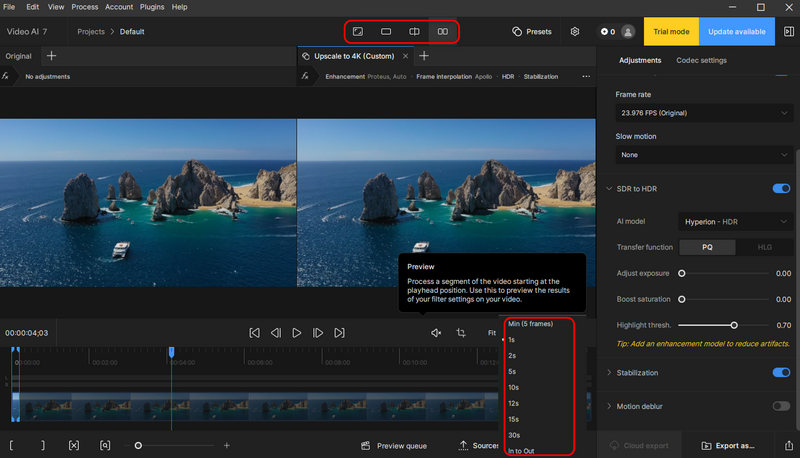Open the Frame rate dropdown
This screenshot has height=458, width=800.
(704, 113)
